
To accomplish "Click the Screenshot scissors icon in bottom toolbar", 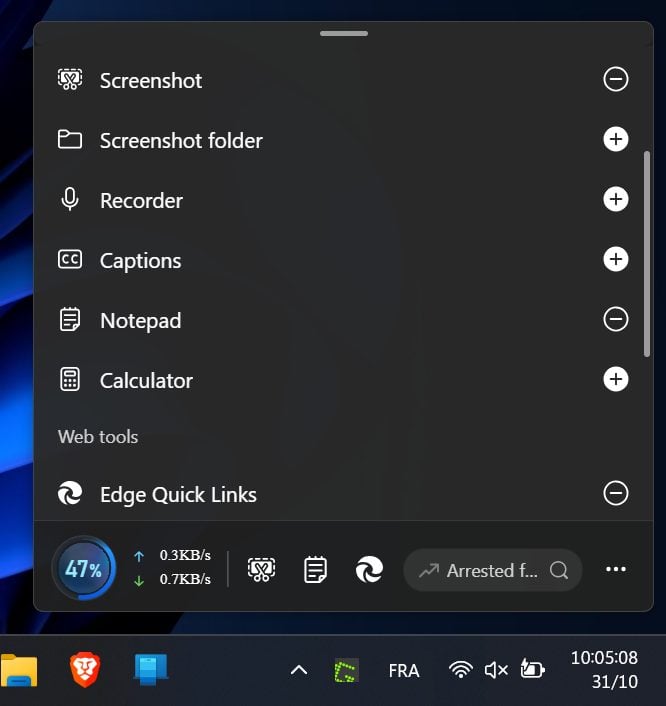I will tap(262, 570).
